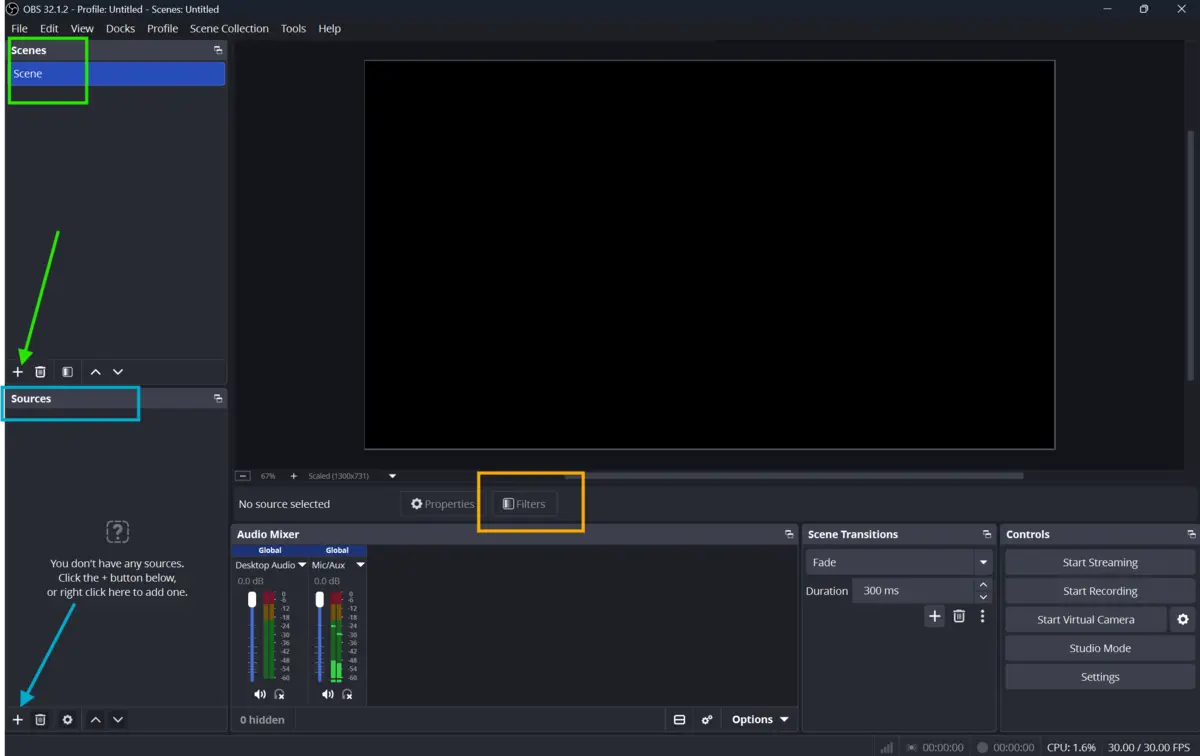
Task: Open advanced audio properties gears icon
Action: [x=707, y=720]
